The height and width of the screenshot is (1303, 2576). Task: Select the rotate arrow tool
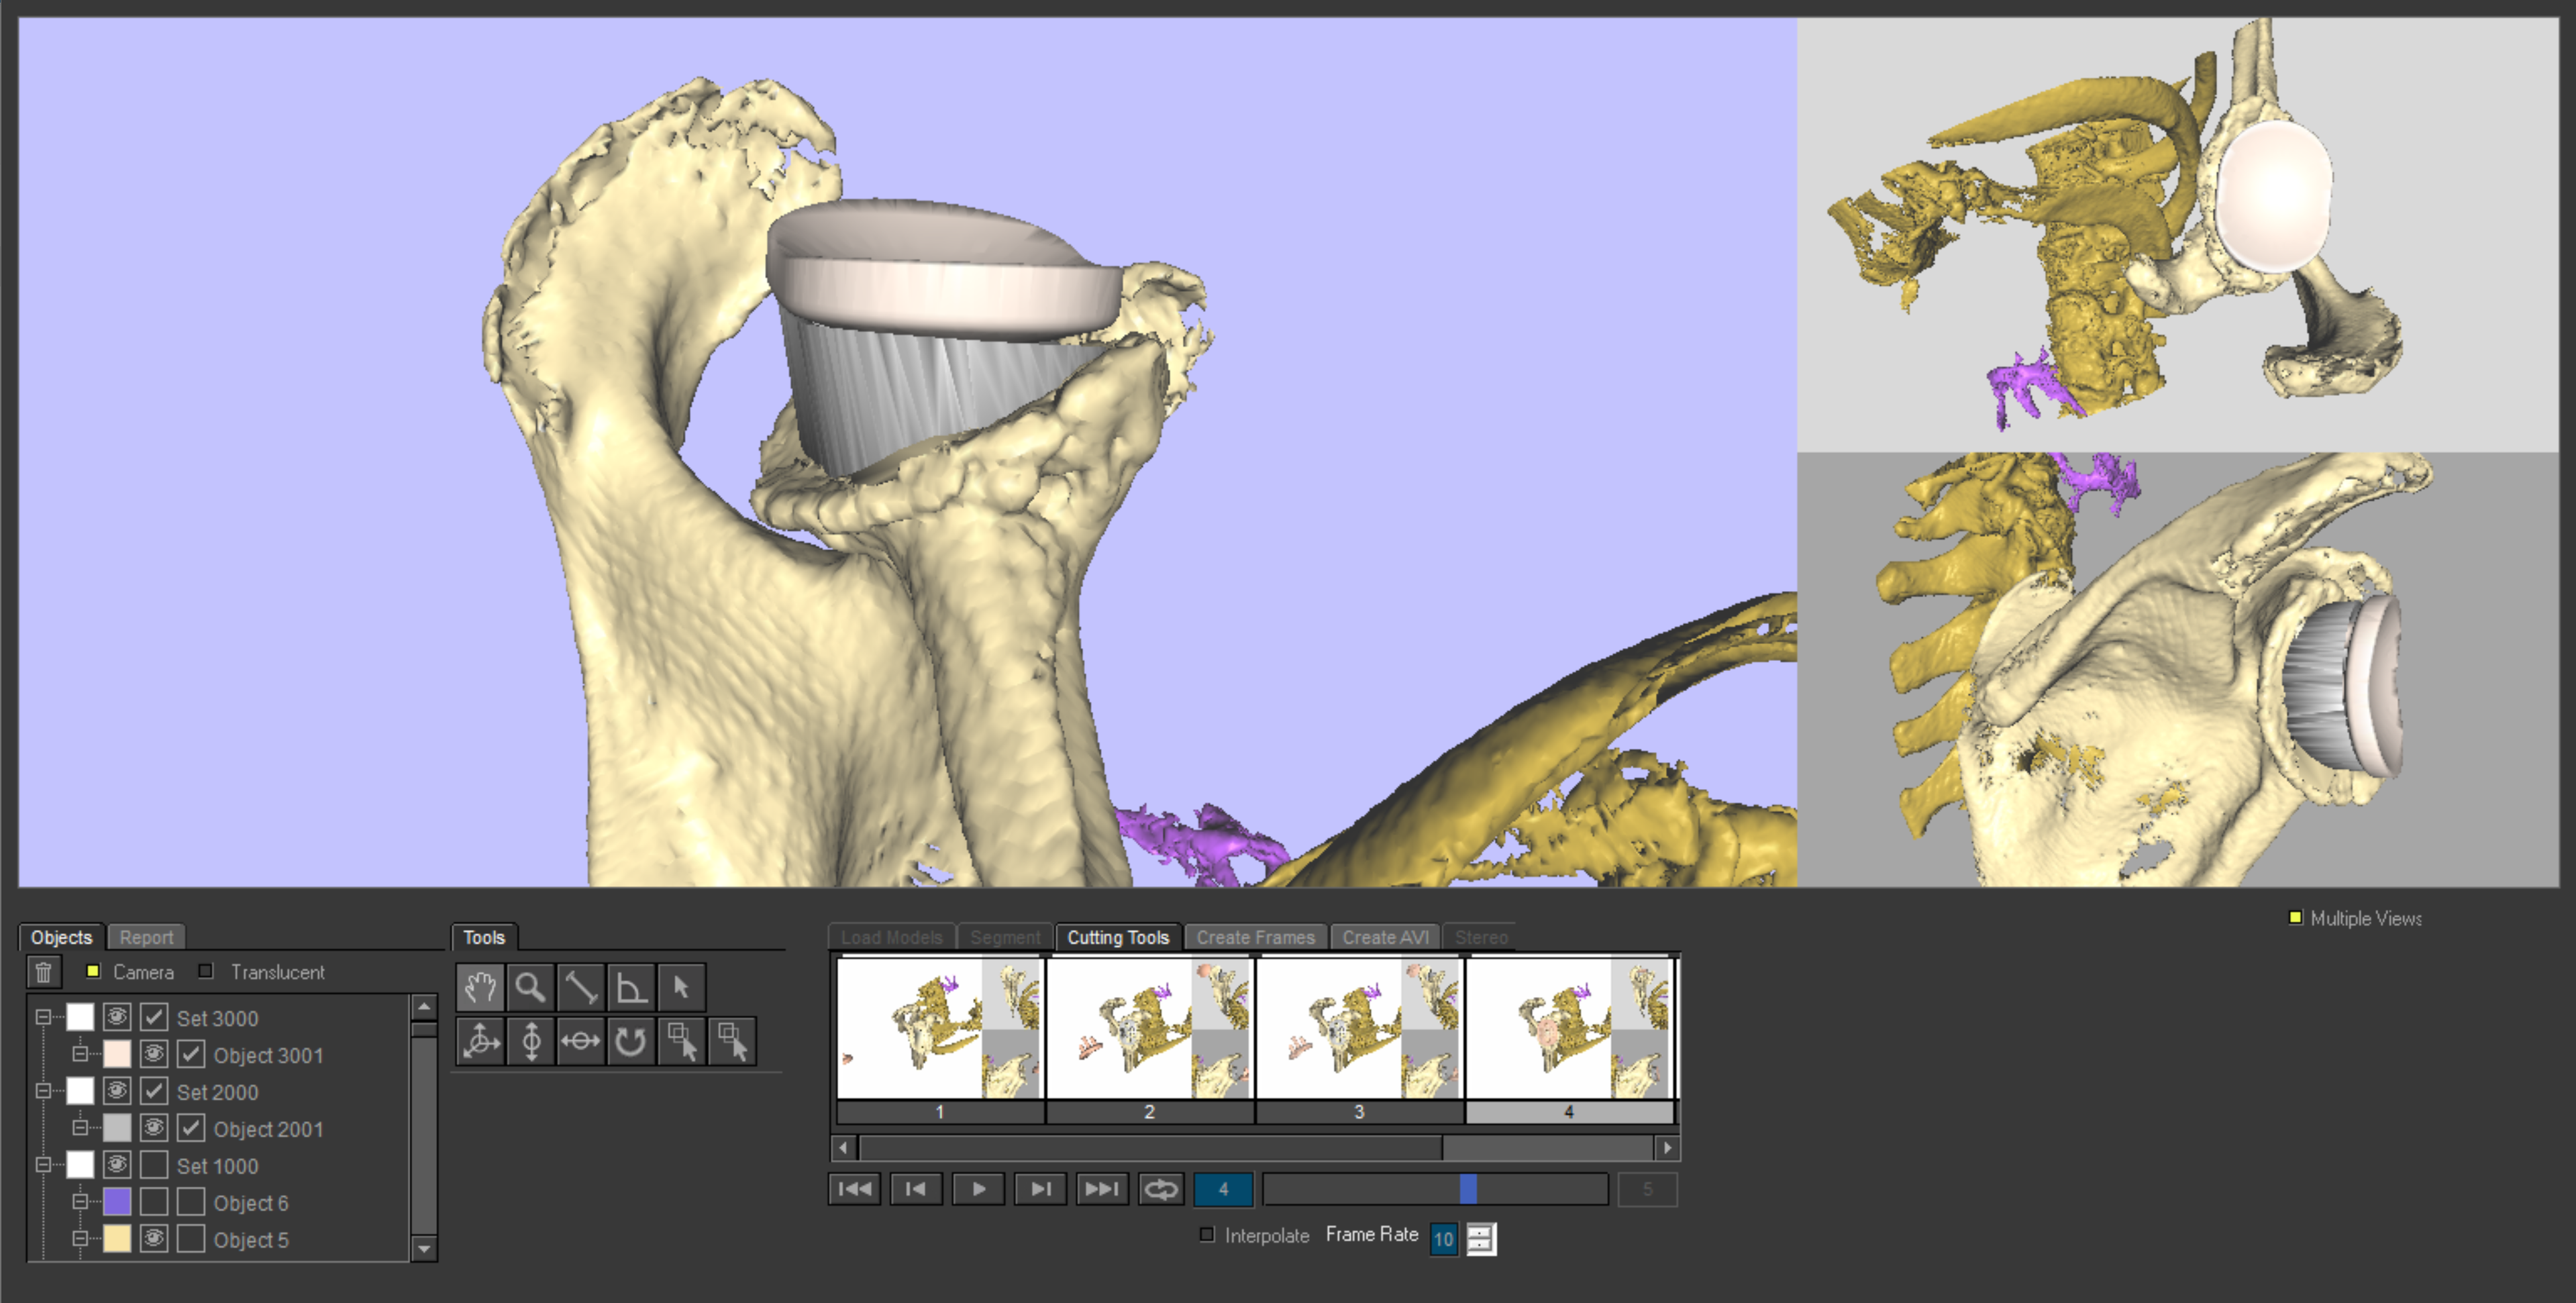pos(631,1041)
